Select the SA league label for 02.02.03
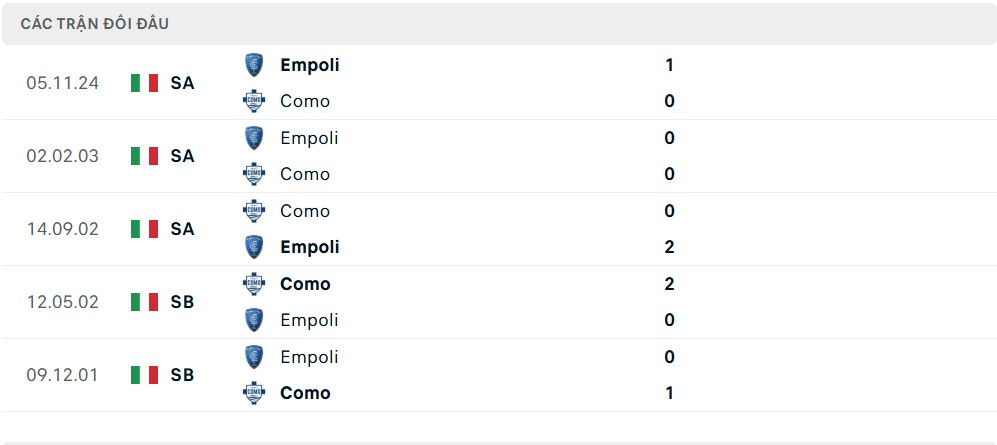997x445 pixels. click(182, 156)
